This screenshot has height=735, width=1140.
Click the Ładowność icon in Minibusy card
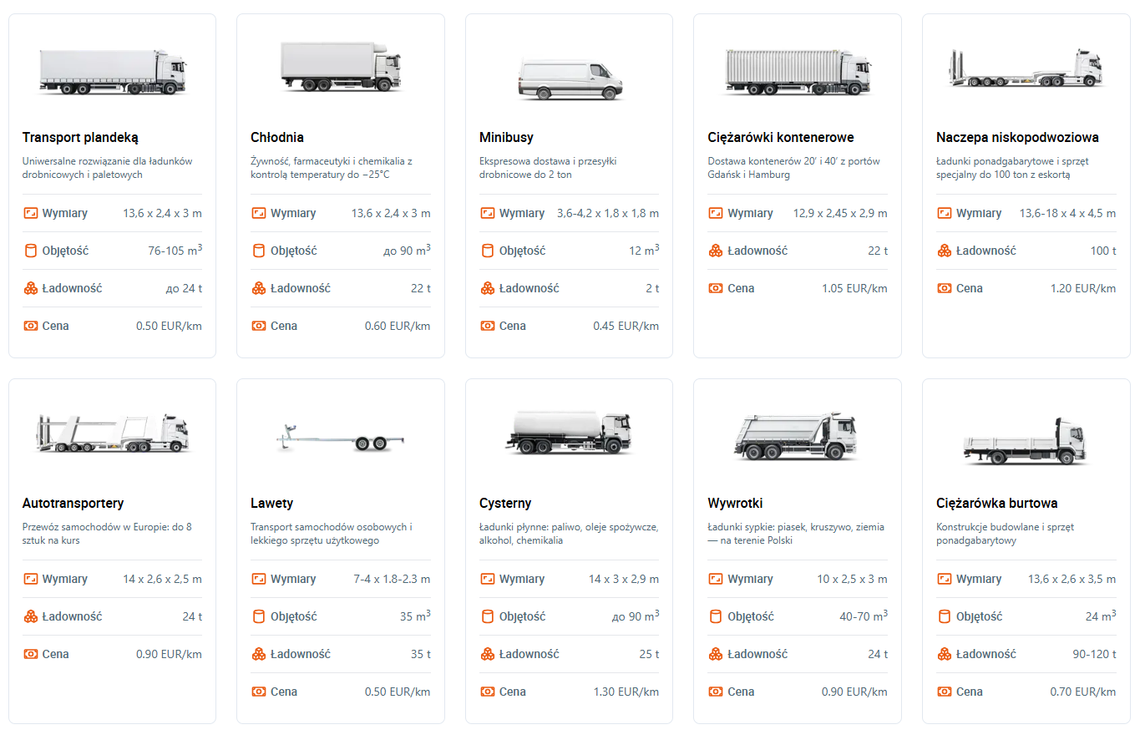coord(487,289)
